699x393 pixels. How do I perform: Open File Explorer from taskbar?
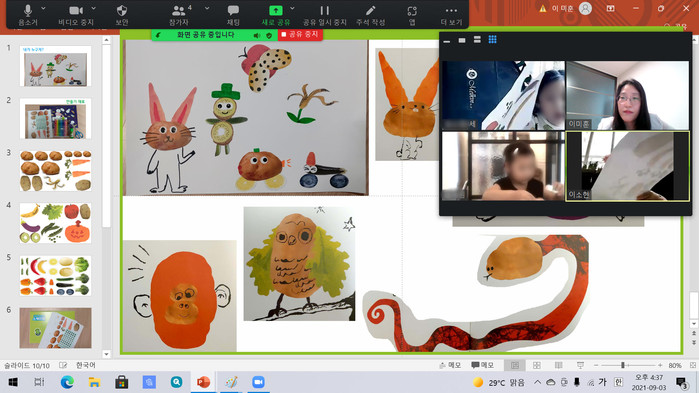click(95, 382)
